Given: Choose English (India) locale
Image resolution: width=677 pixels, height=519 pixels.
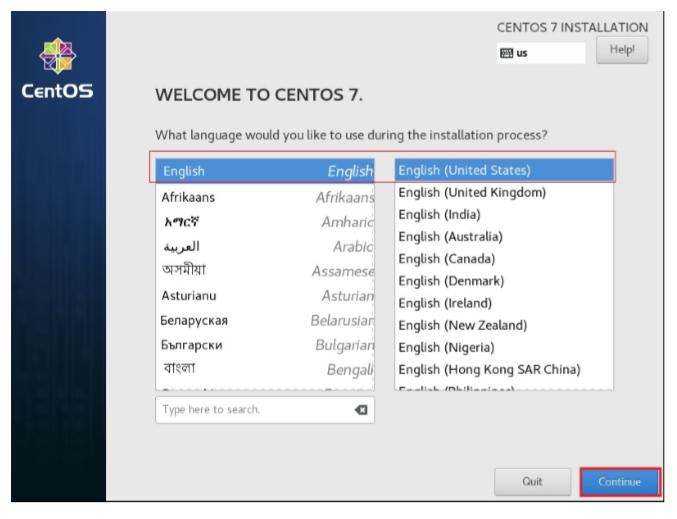Looking at the screenshot, I should pos(504,215).
